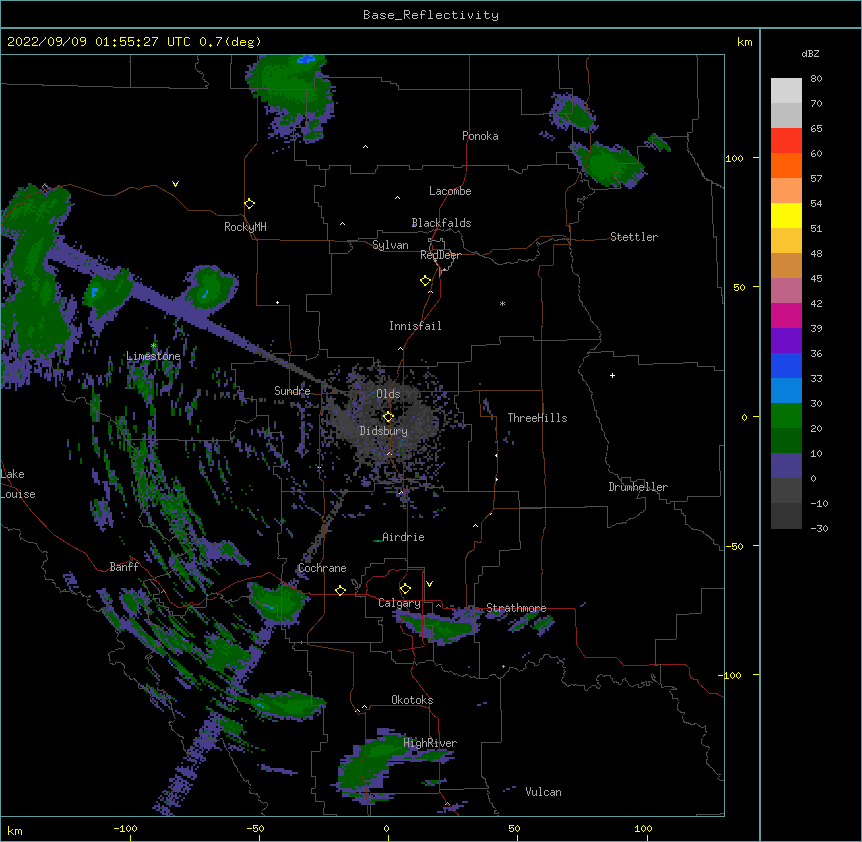862x842 pixels.
Task: Click the Strathmore town label
Action: click(x=516, y=608)
